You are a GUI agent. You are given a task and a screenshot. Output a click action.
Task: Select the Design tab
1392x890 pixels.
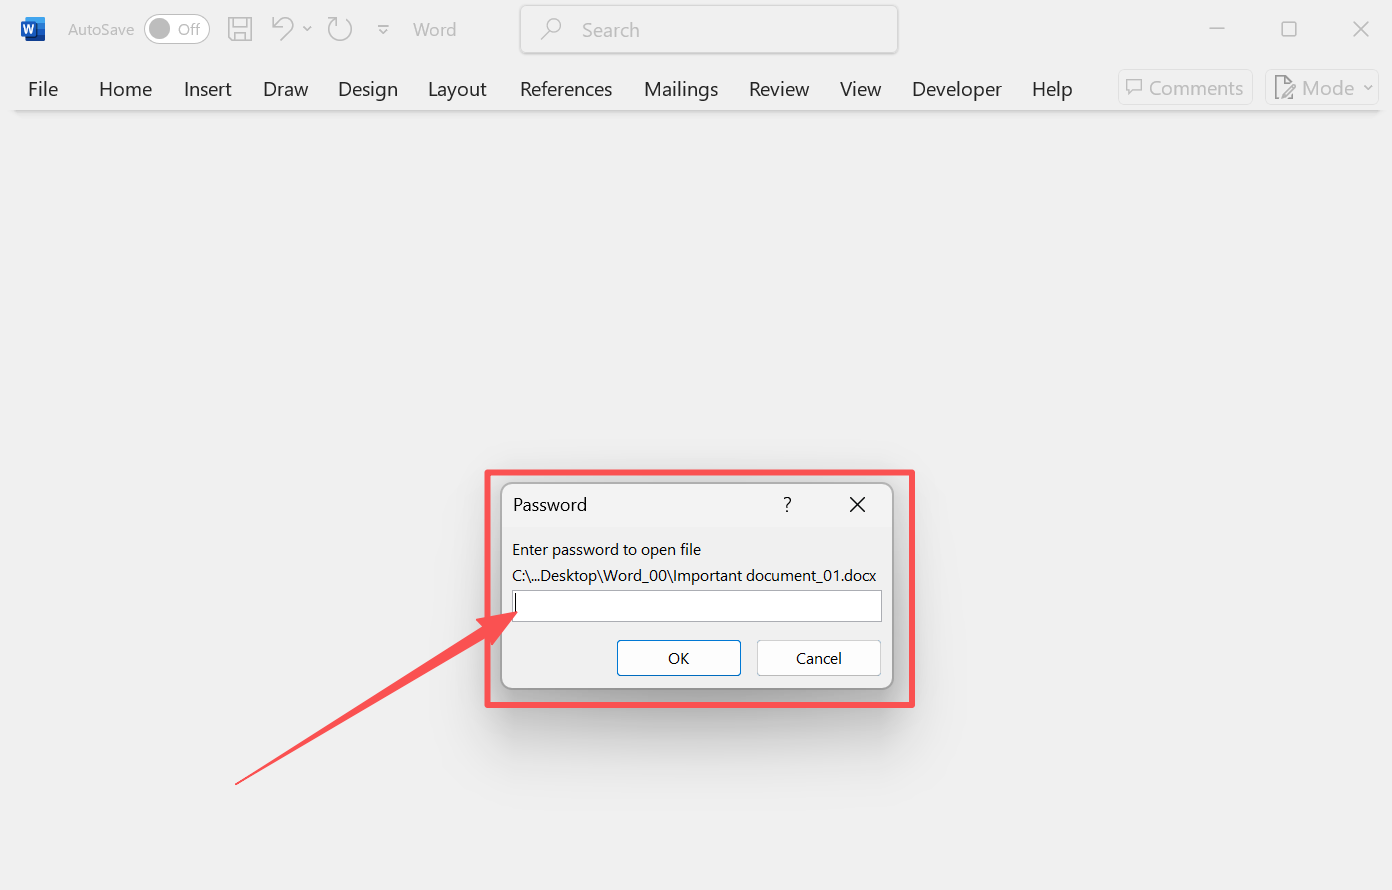click(368, 89)
